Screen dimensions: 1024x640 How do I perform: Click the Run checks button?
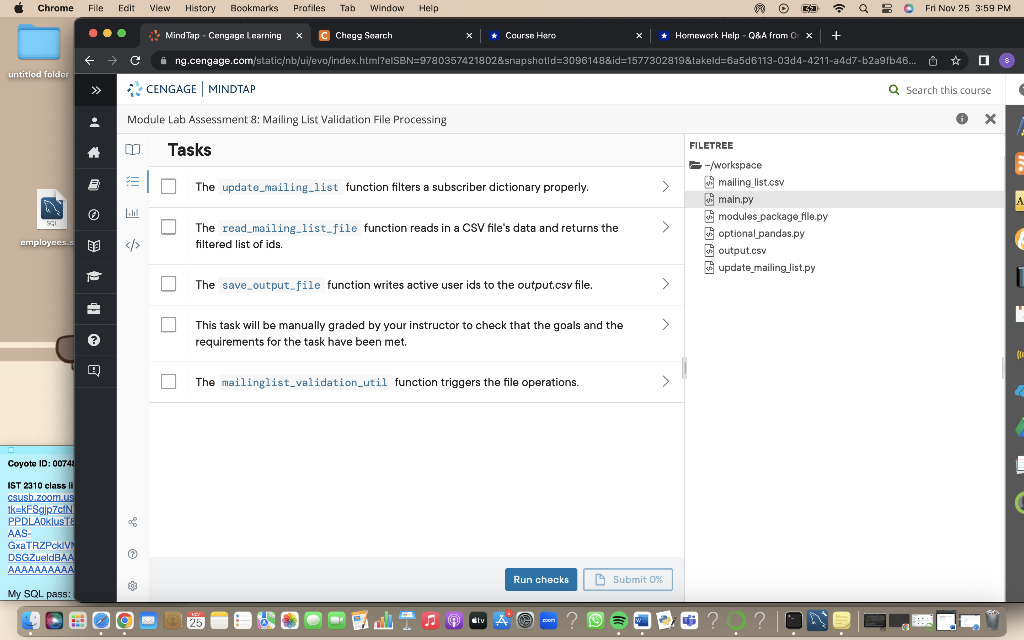coord(540,579)
